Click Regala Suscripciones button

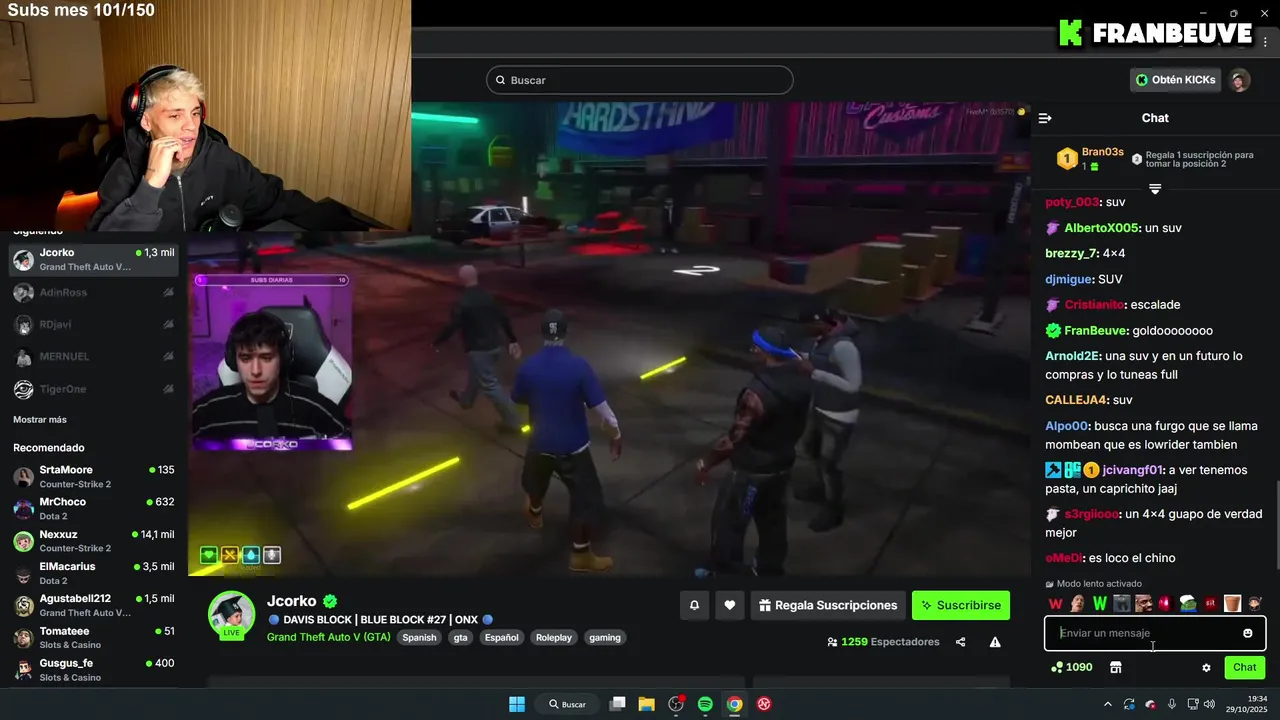click(x=828, y=605)
